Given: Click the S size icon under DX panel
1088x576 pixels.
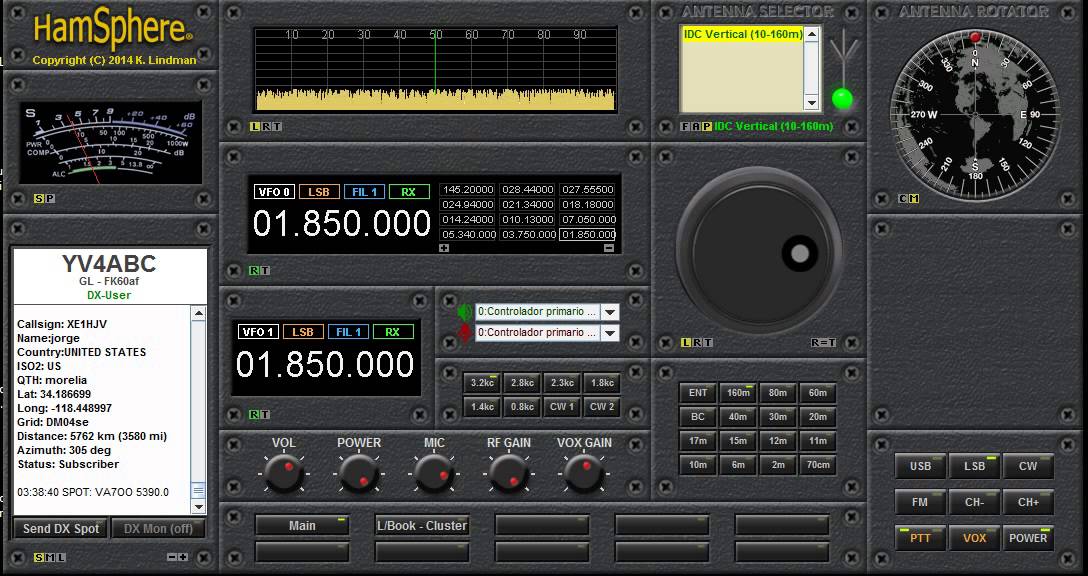Looking at the screenshot, I should [x=38, y=557].
